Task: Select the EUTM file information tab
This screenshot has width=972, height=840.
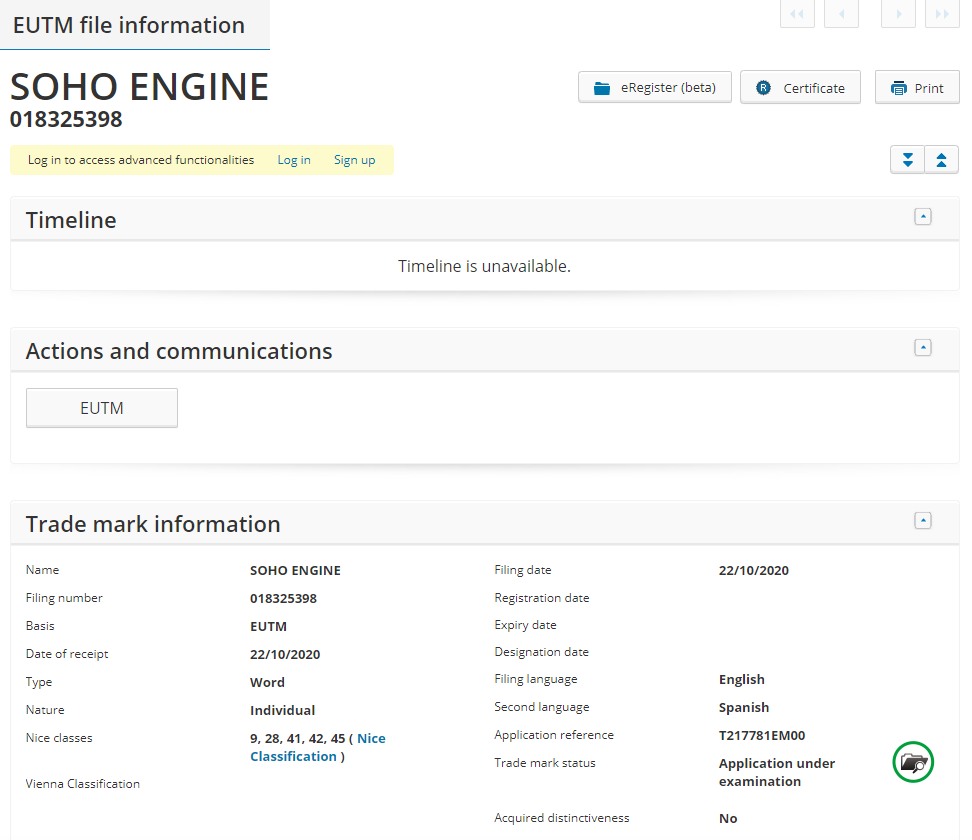Action: (130, 25)
